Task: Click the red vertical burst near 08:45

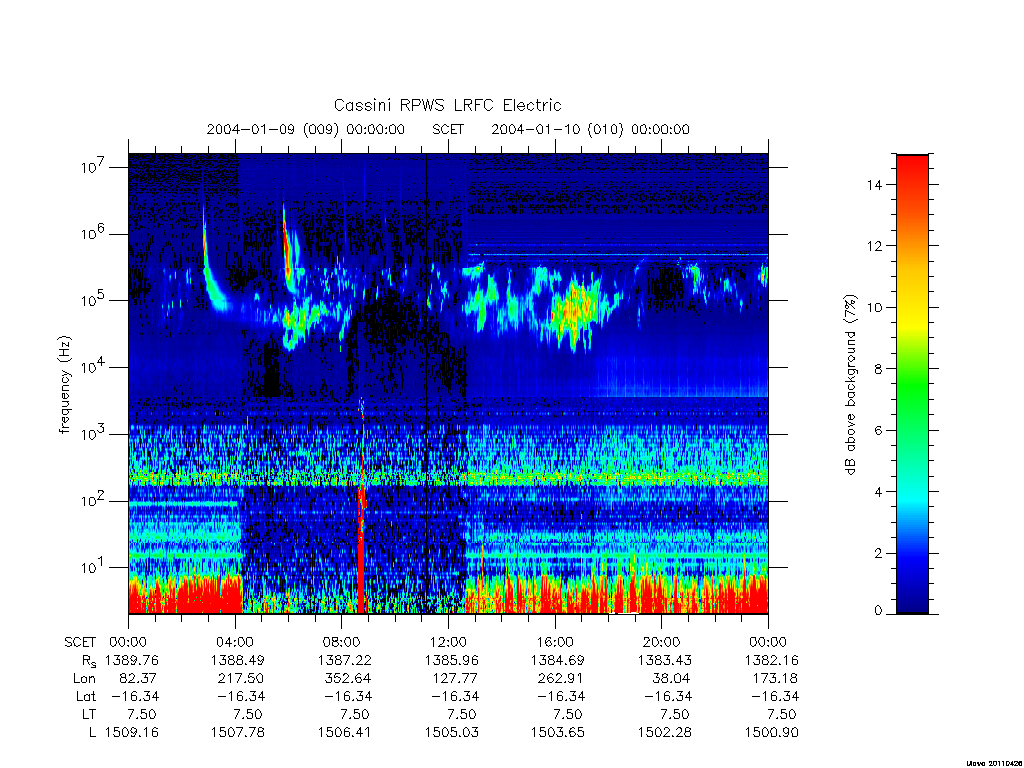Action: (360, 549)
